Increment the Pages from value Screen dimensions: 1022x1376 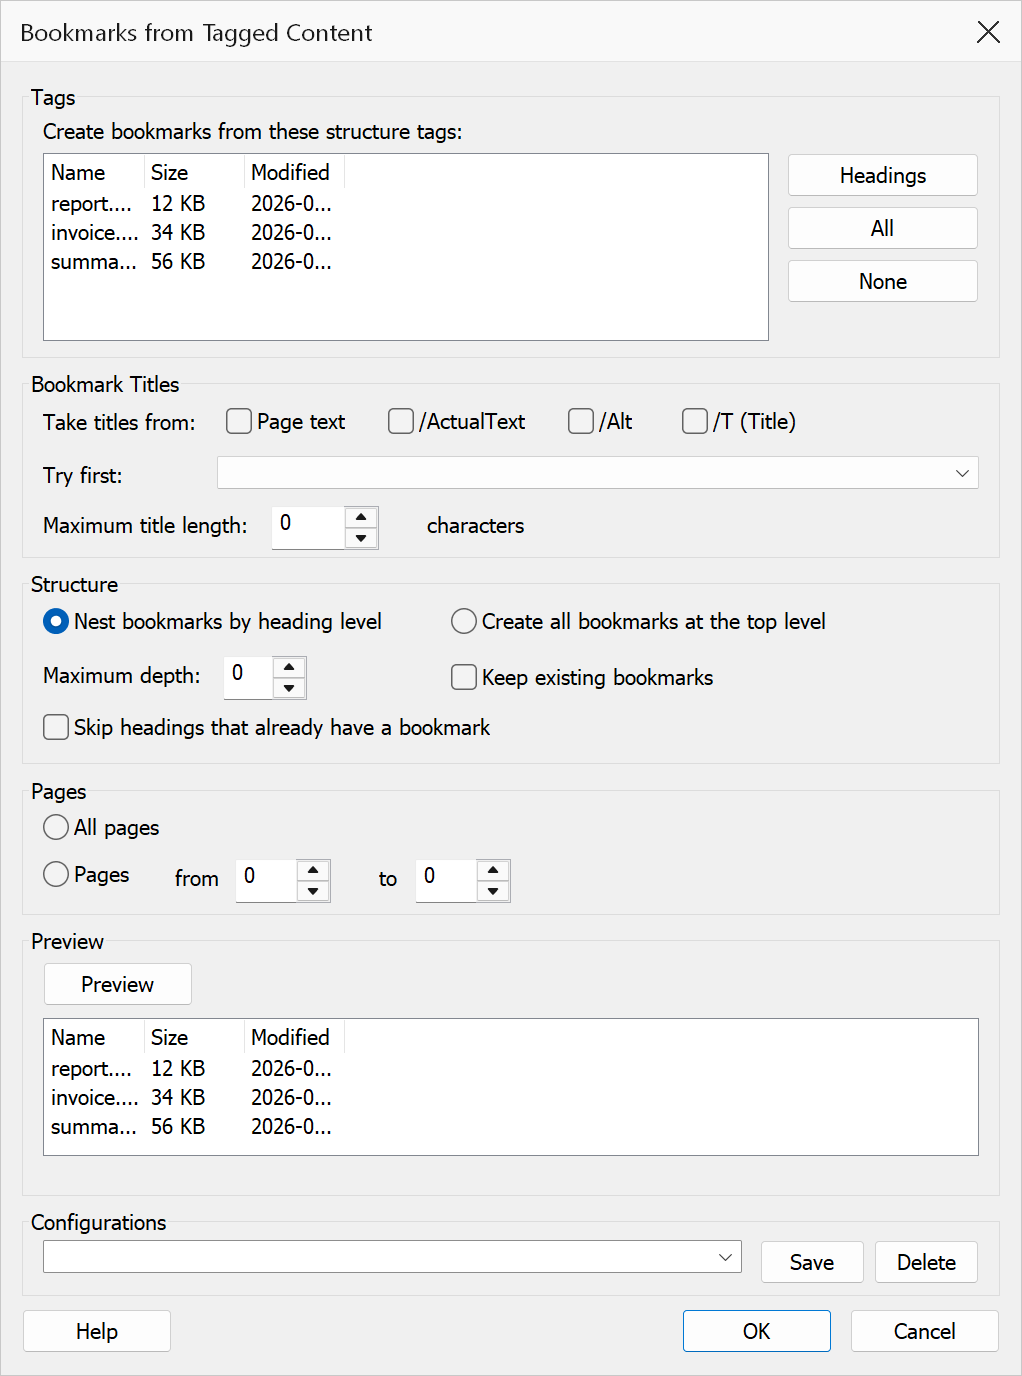(x=313, y=870)
